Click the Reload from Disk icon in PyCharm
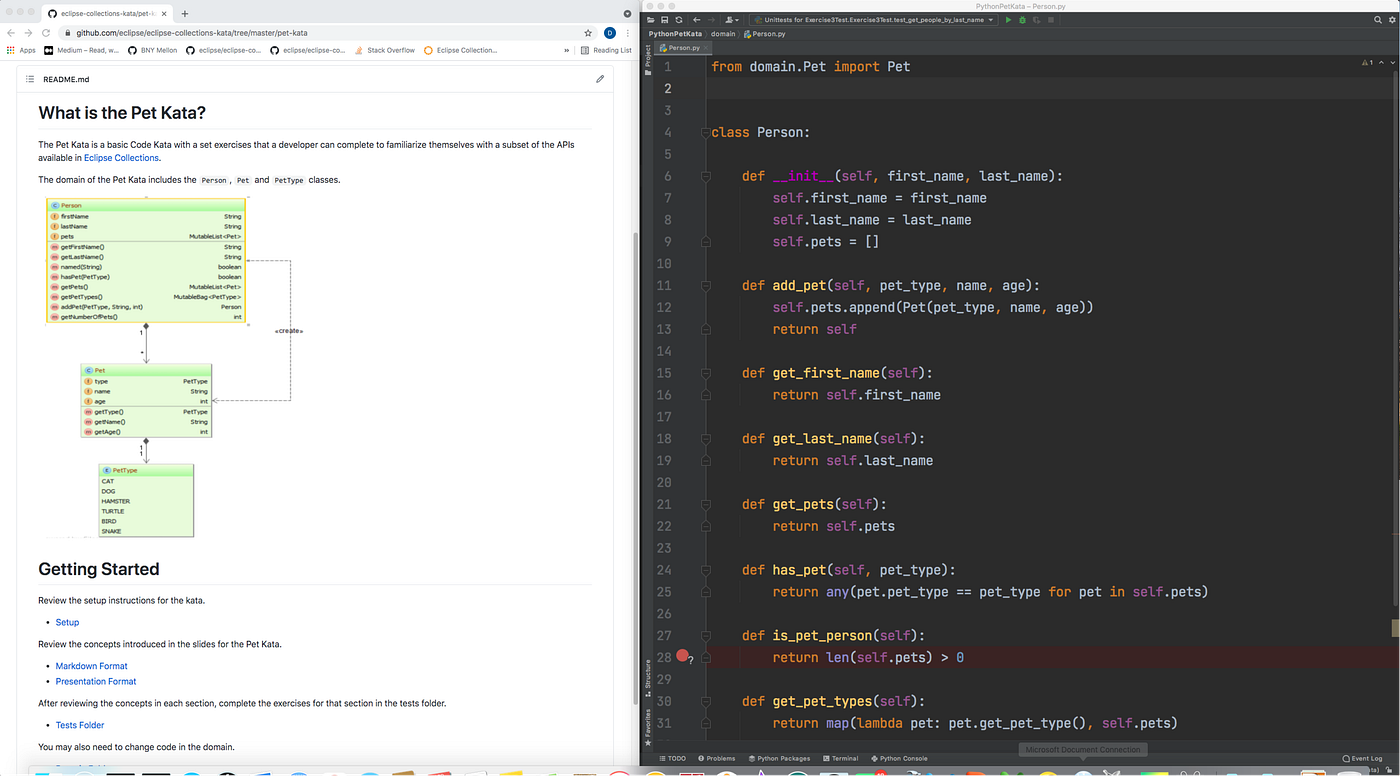The width and height of the screenshot is (1400, 776). (679, 20)
